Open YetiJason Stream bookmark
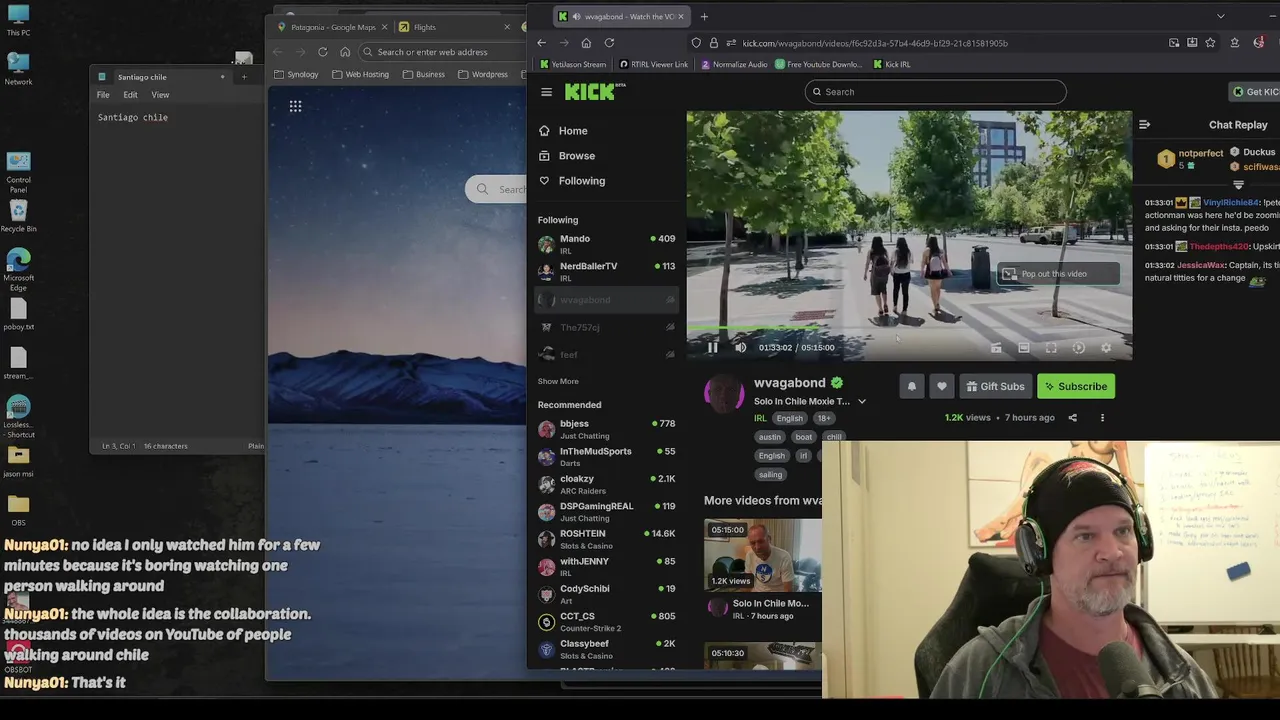The image size is (1280, 720). 572,64
